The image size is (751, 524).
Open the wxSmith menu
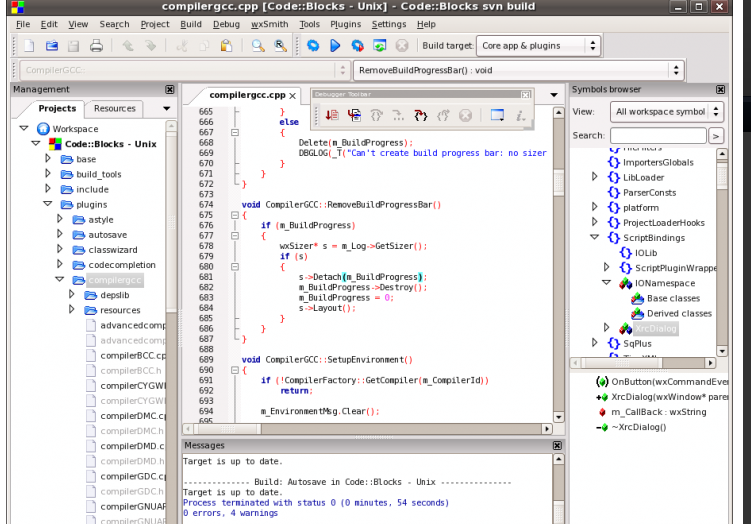[x=270, y=24]
